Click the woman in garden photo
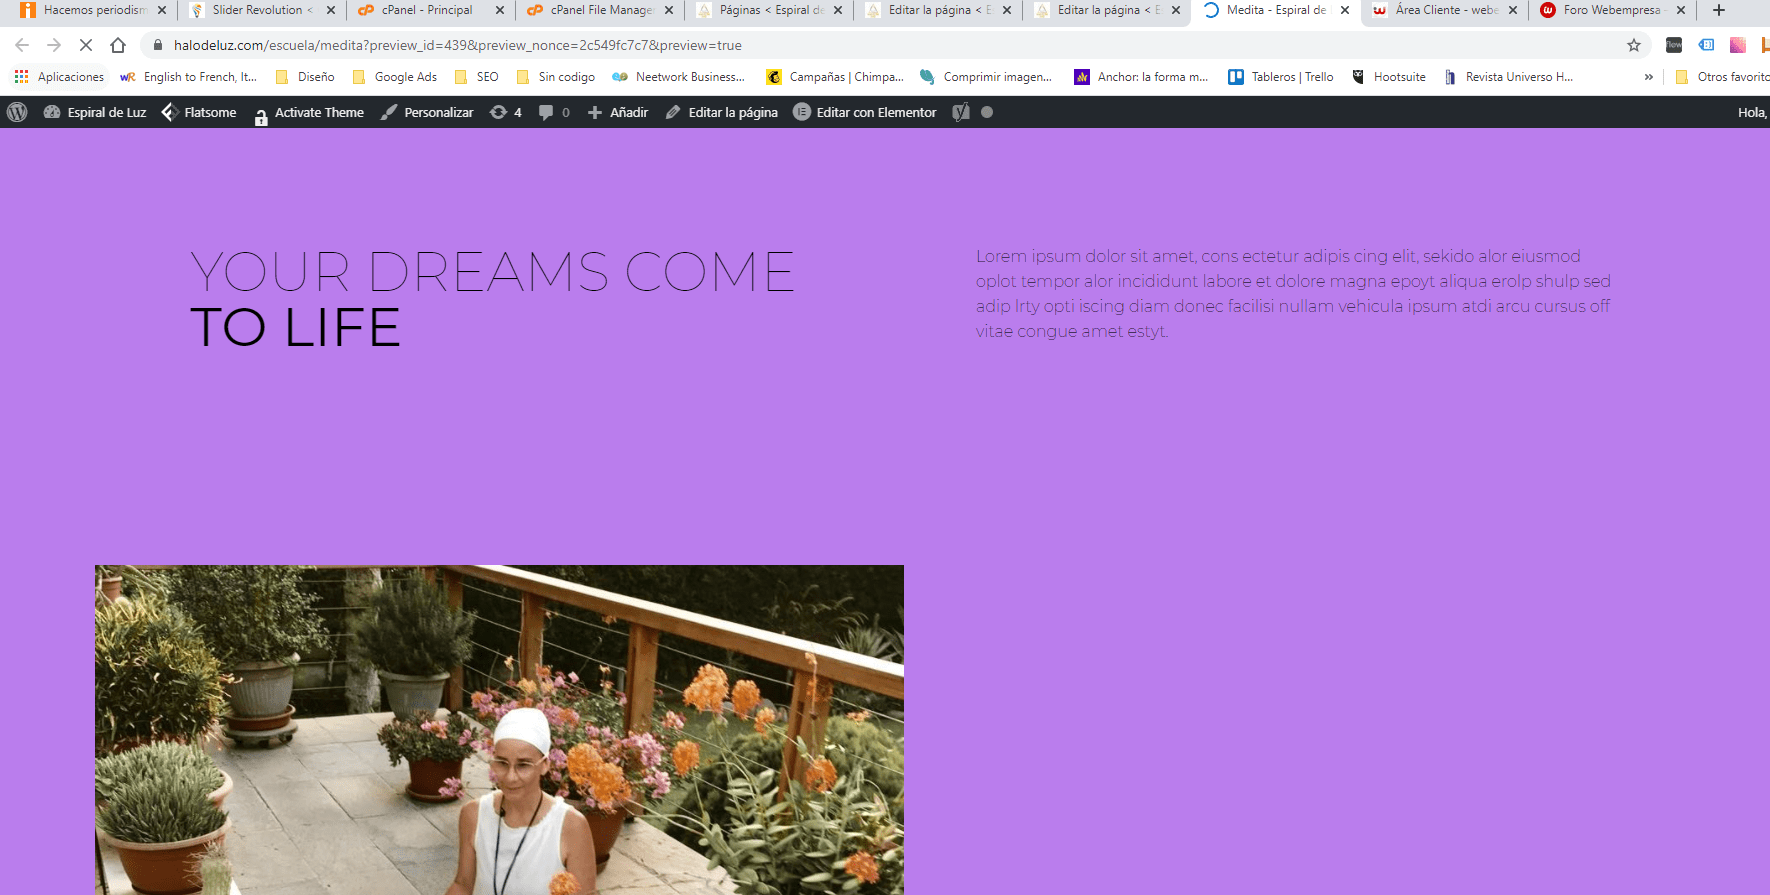Viewport: 1770px width, 895px height. (x=499, y=730)
